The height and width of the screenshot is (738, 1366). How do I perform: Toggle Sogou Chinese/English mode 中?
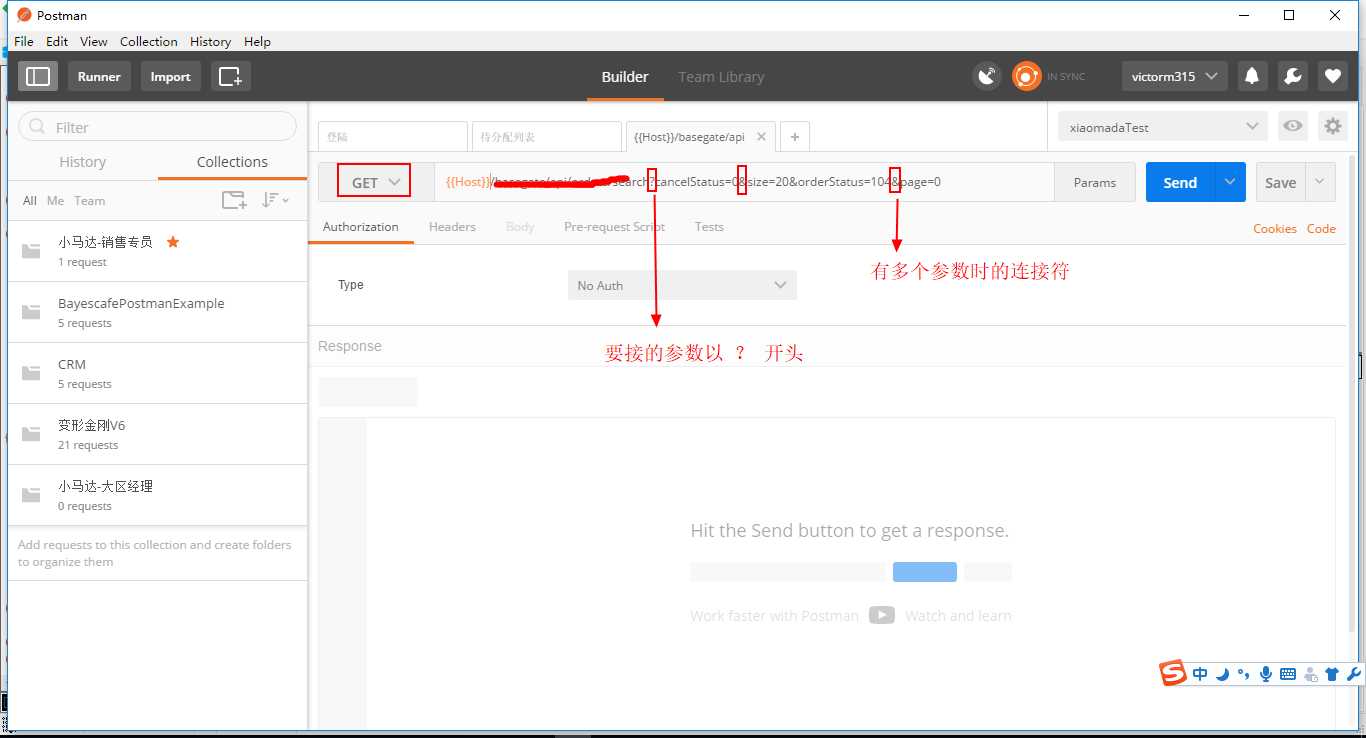[x=1200, y=674]
